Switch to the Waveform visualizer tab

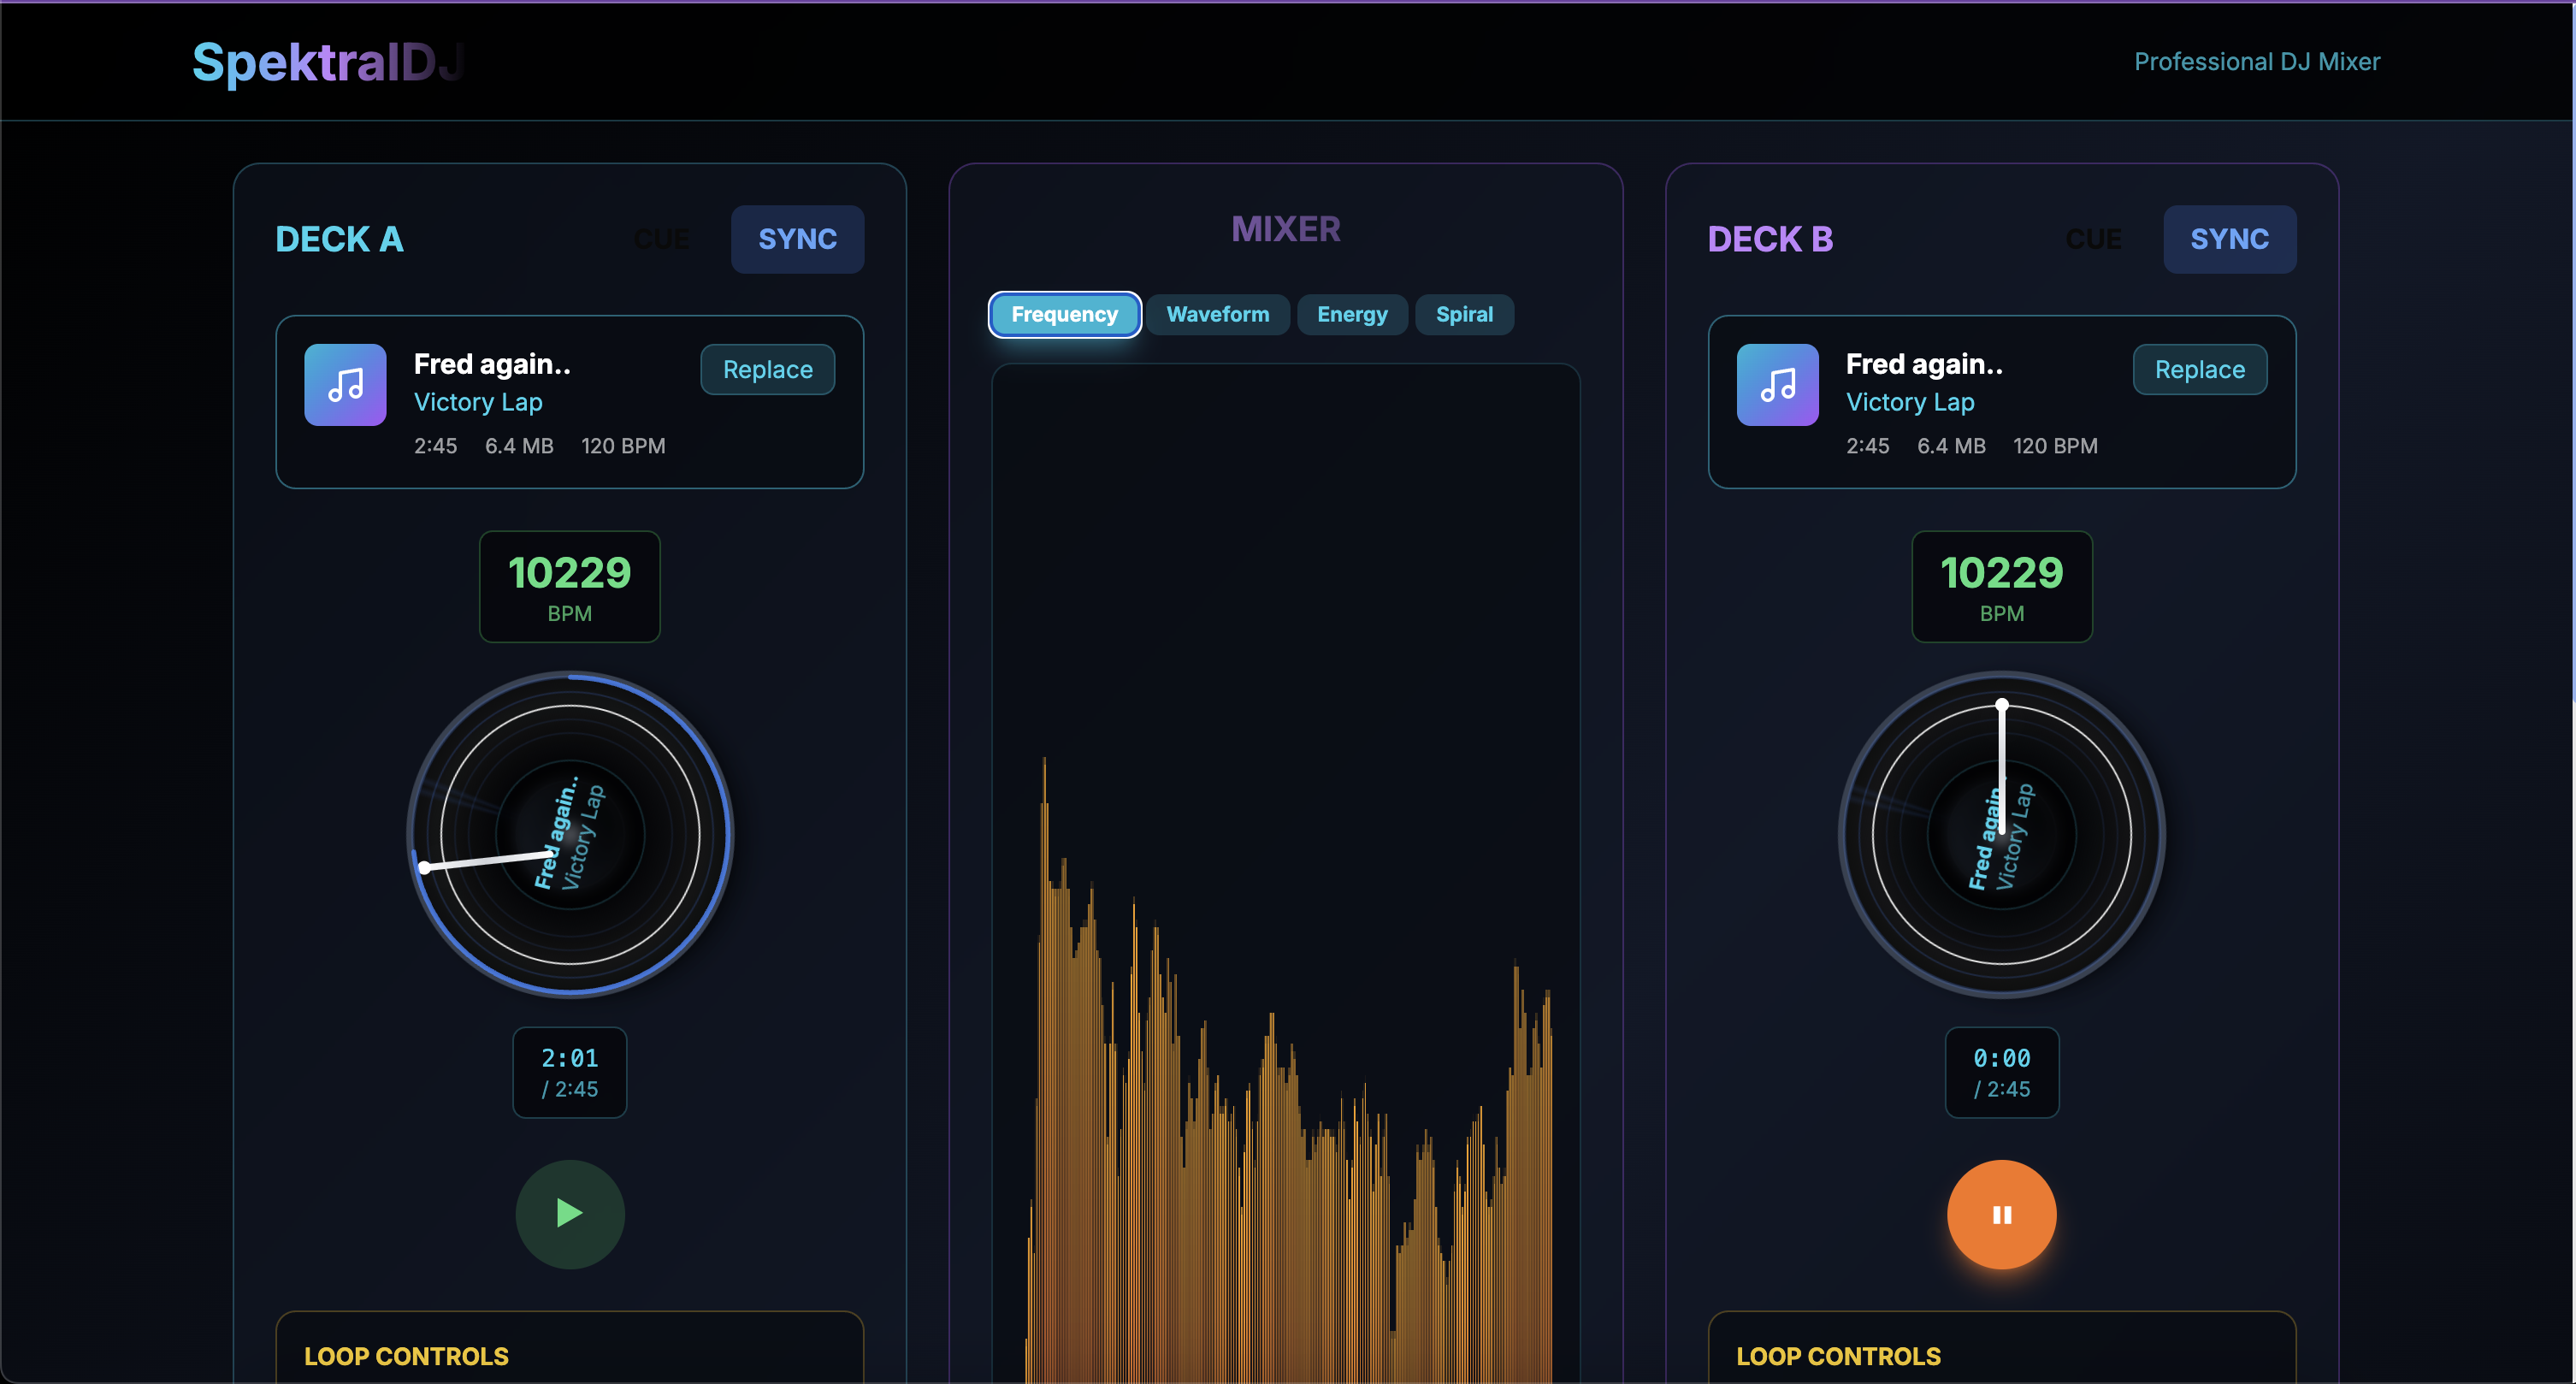tap(1217, 314)
